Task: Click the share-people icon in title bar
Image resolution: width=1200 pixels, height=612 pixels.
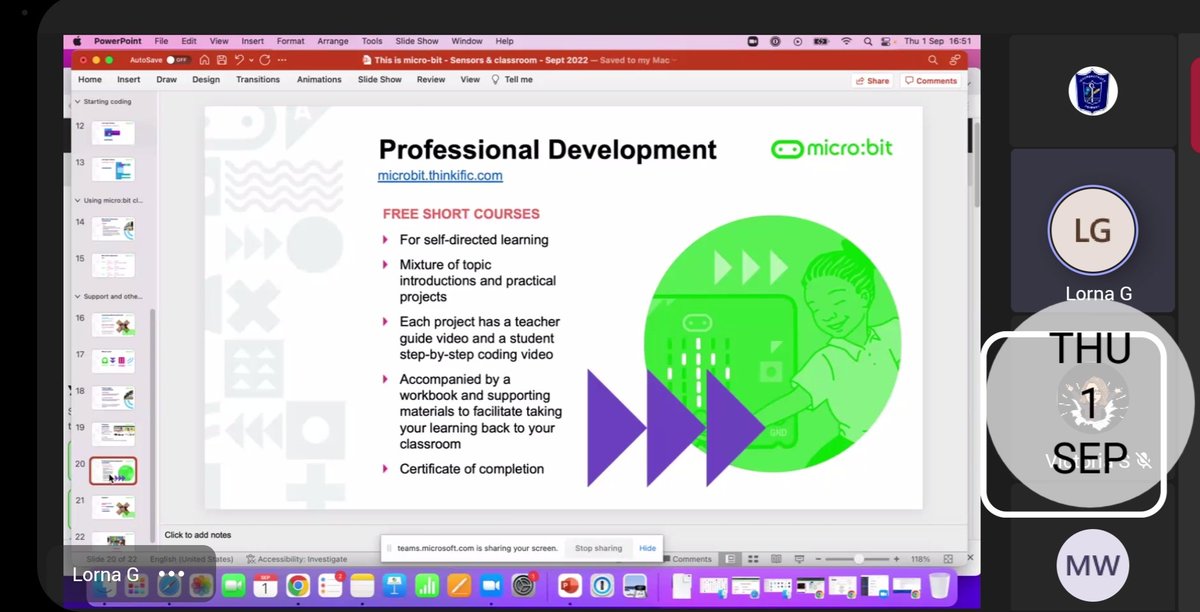Action: click(x=955, y=60)
